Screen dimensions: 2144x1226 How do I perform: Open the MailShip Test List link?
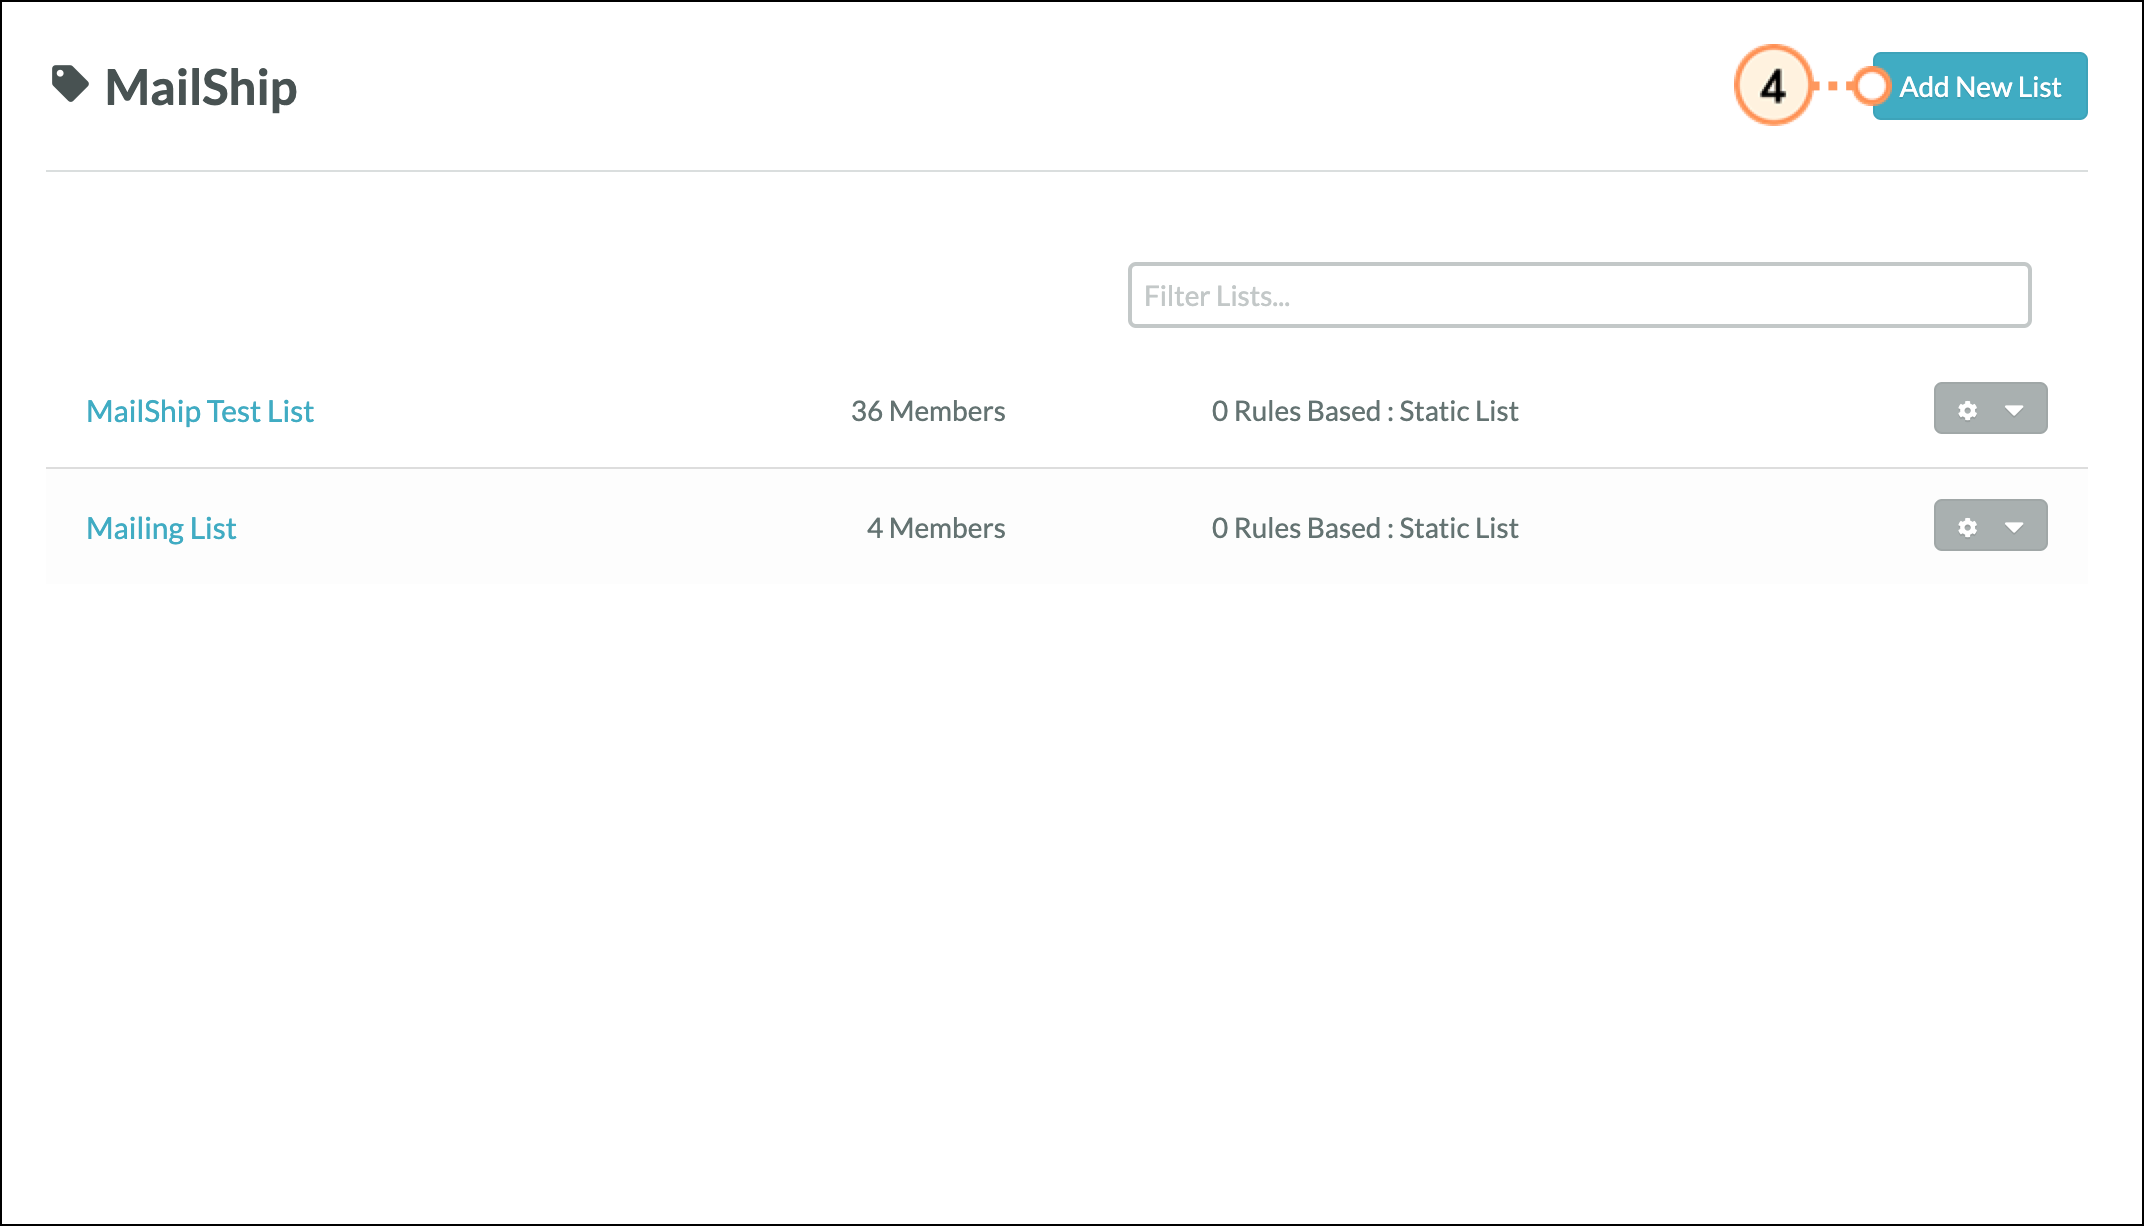(x=200, y=411)
